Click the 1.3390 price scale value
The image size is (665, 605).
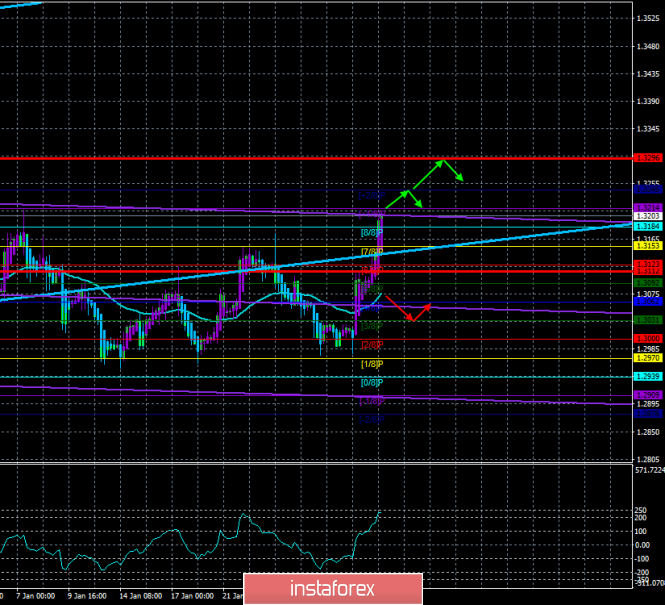[x=648, y=101]
